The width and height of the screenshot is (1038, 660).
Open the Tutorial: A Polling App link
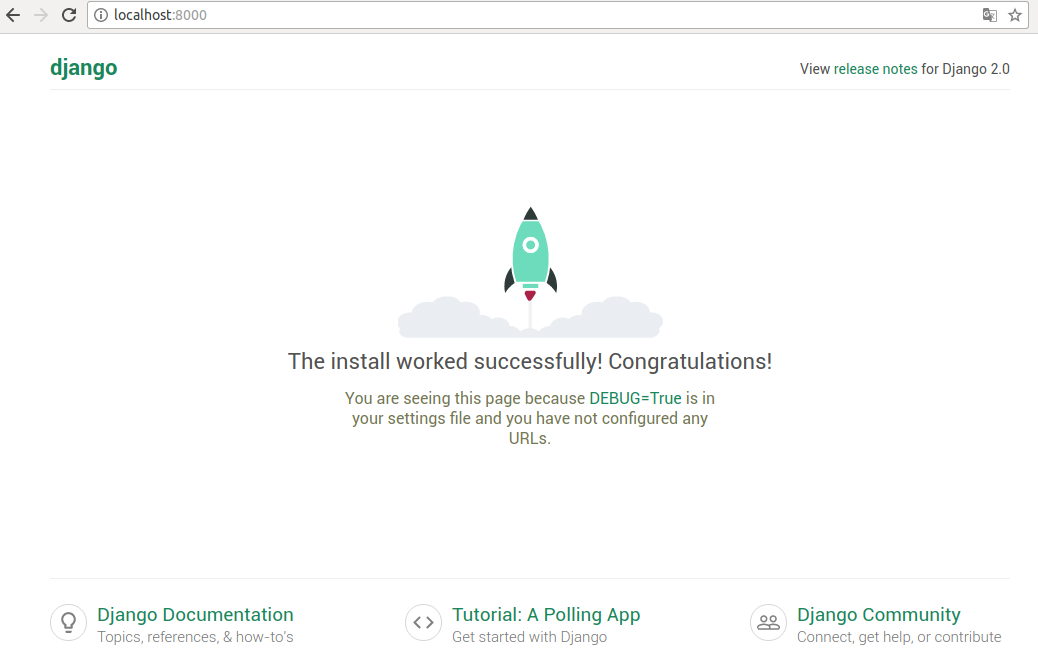(x=546, y=614)
